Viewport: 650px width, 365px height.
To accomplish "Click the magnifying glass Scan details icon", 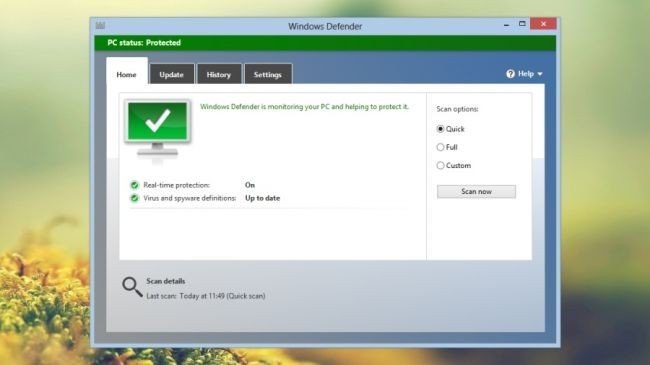I will 132,287.
